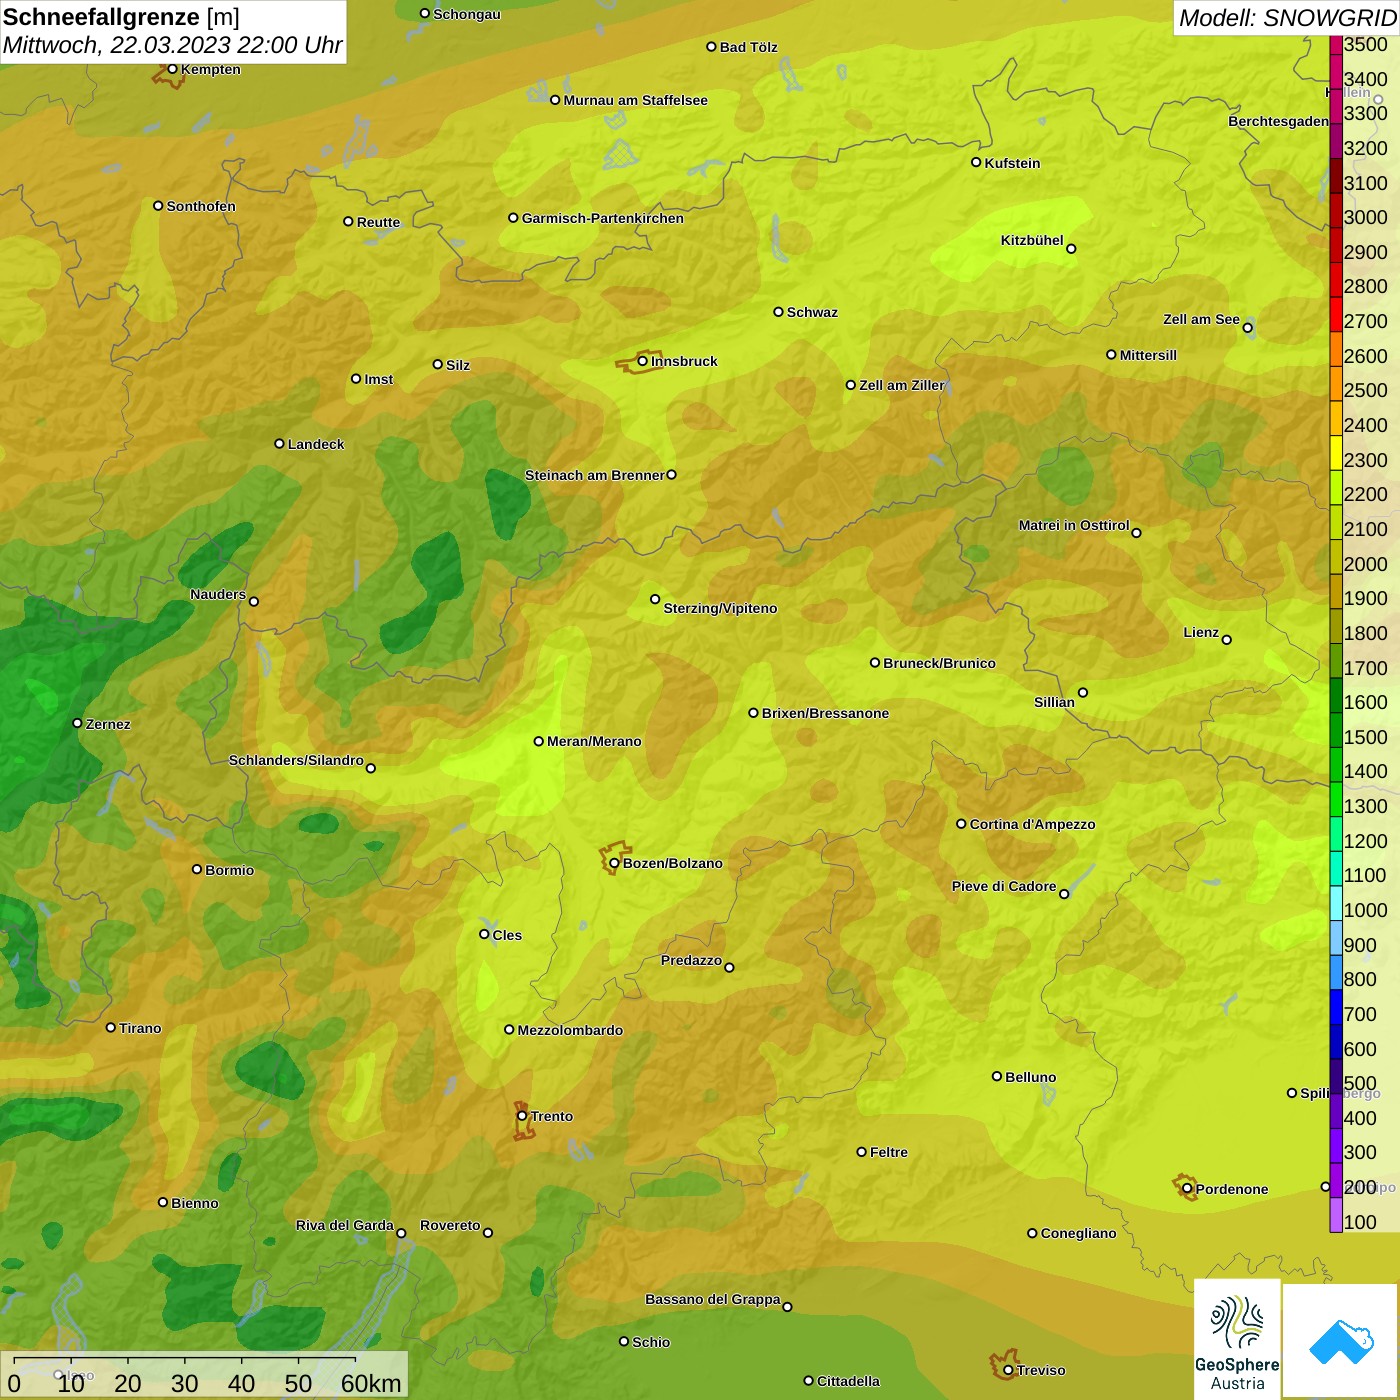Viewport: 1400px width, 1400px height.
Task: Click the Bormio location dot
Action: (197, 869)
